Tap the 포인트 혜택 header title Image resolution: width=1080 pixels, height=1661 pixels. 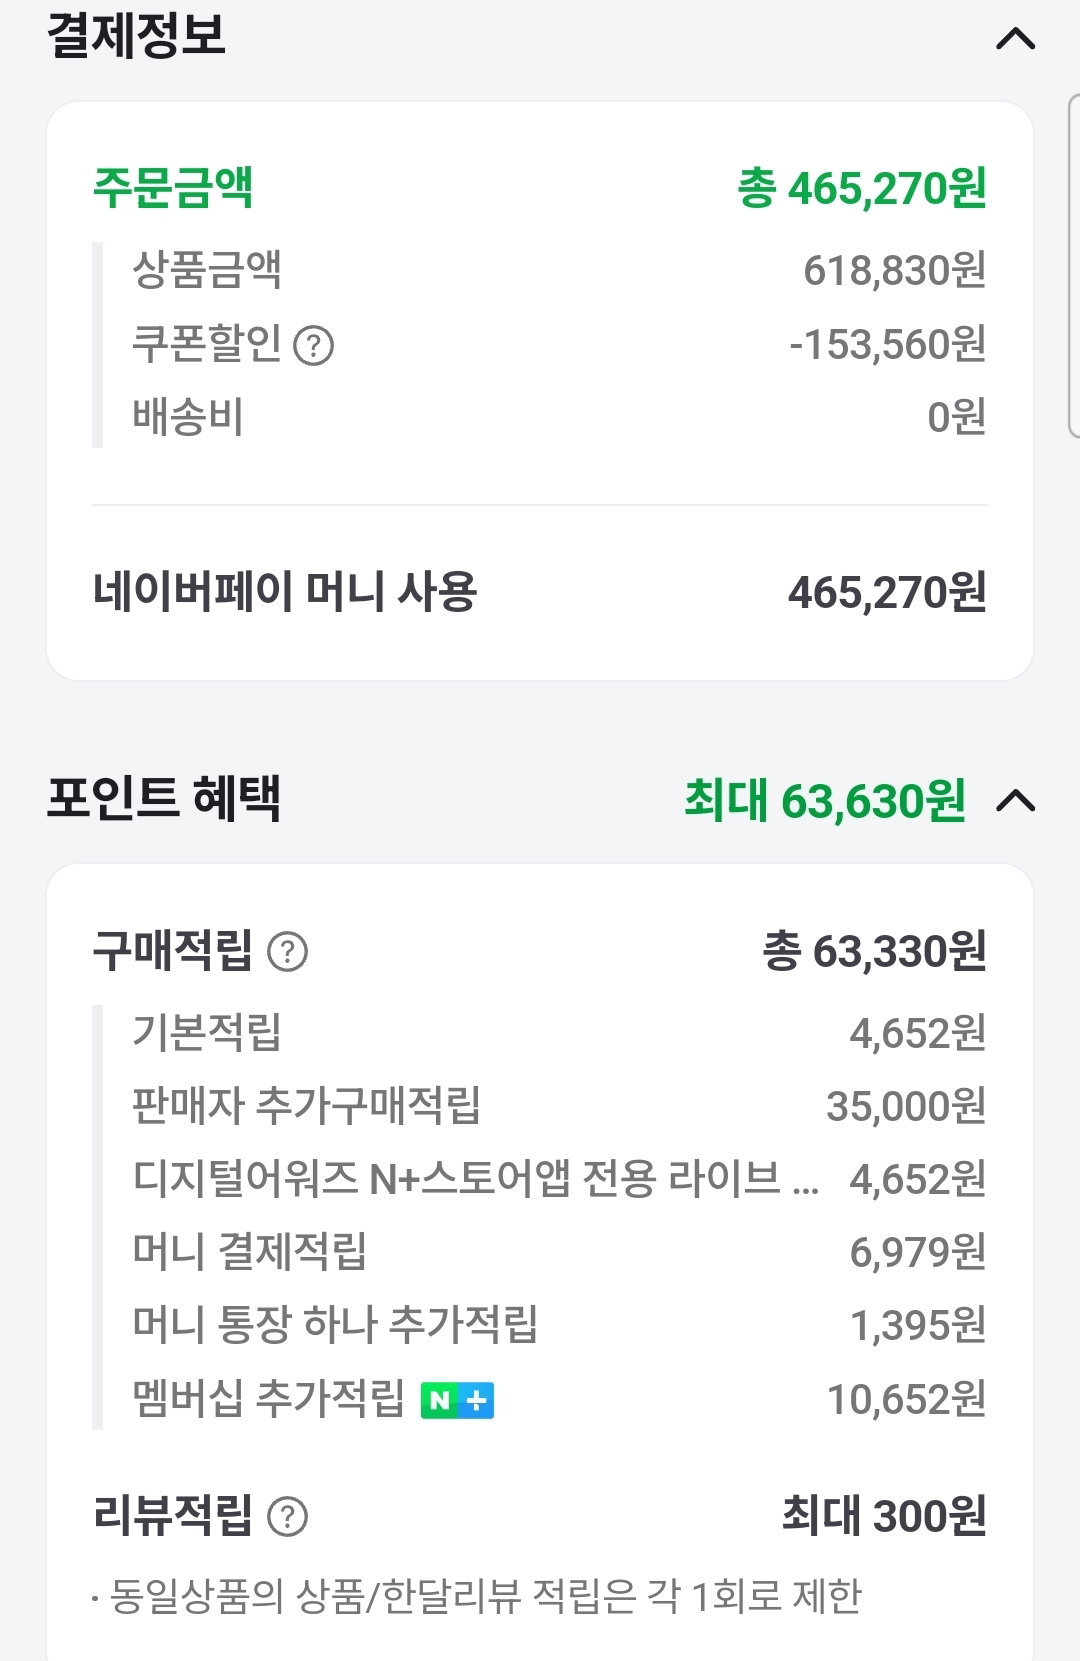tap(164, 799)
